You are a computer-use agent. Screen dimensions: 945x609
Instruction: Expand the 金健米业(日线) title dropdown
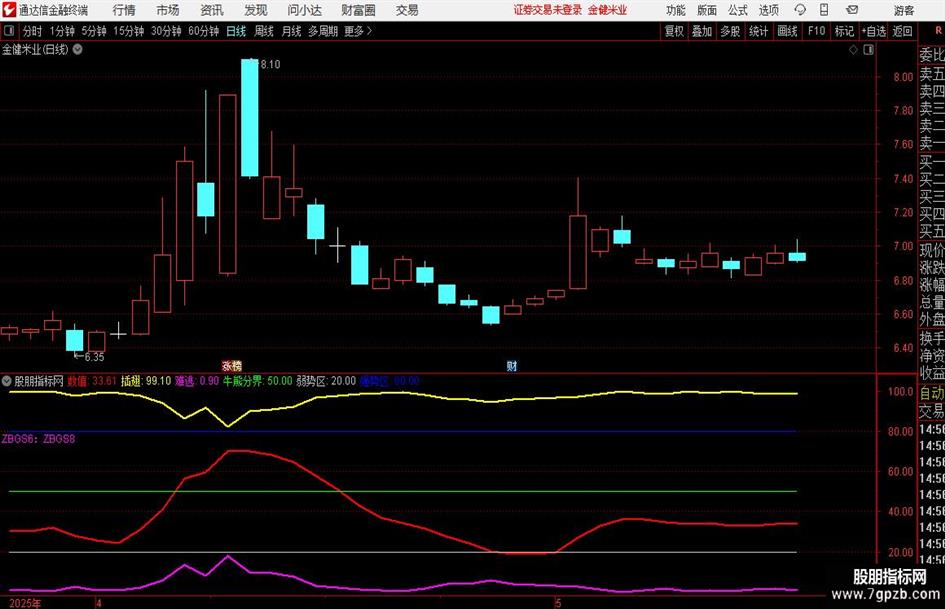pyautogui.click(x=78, y=49)
